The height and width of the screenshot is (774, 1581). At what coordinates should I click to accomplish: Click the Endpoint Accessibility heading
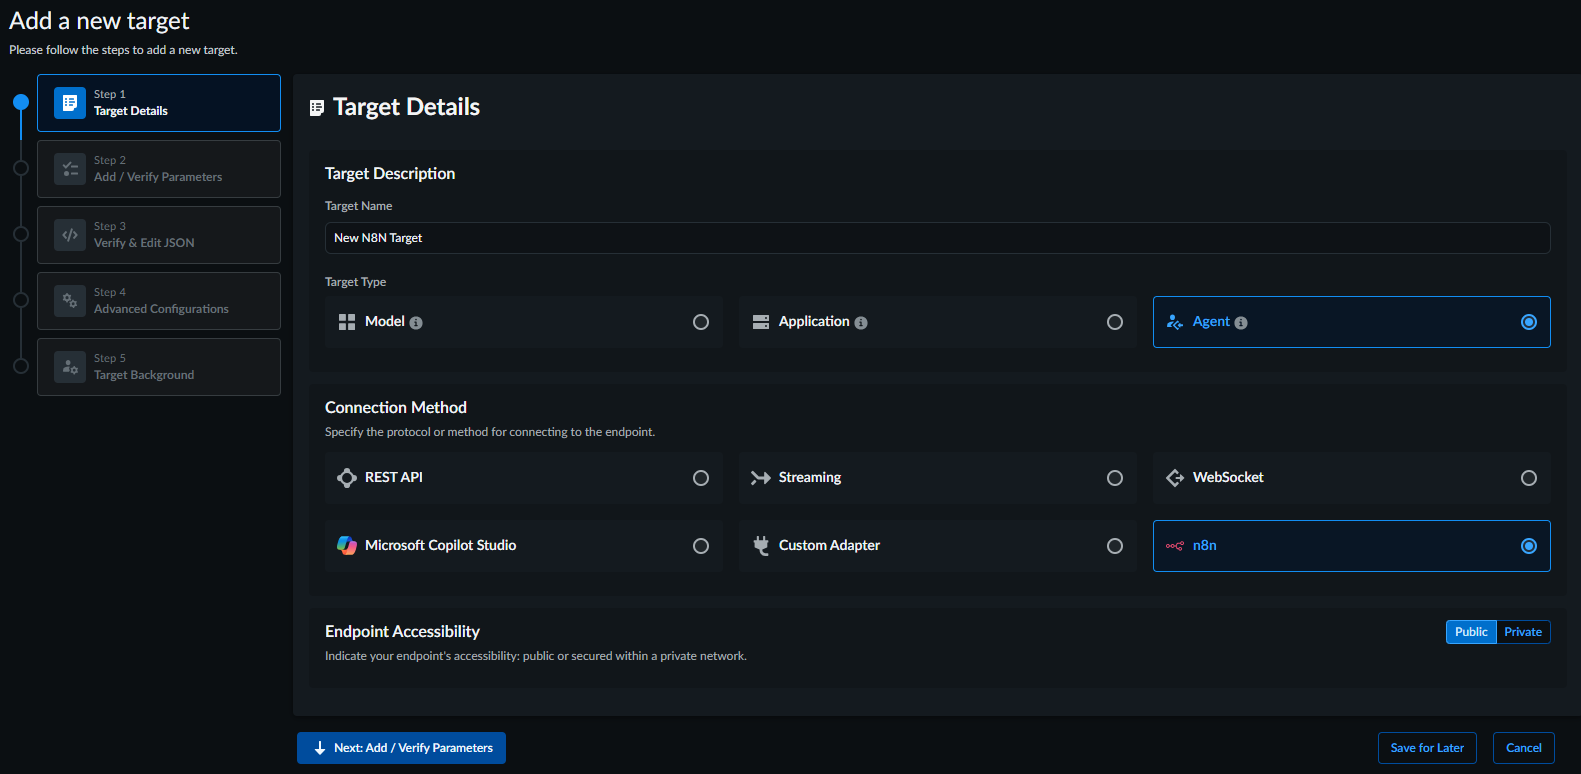click(402, 632)
